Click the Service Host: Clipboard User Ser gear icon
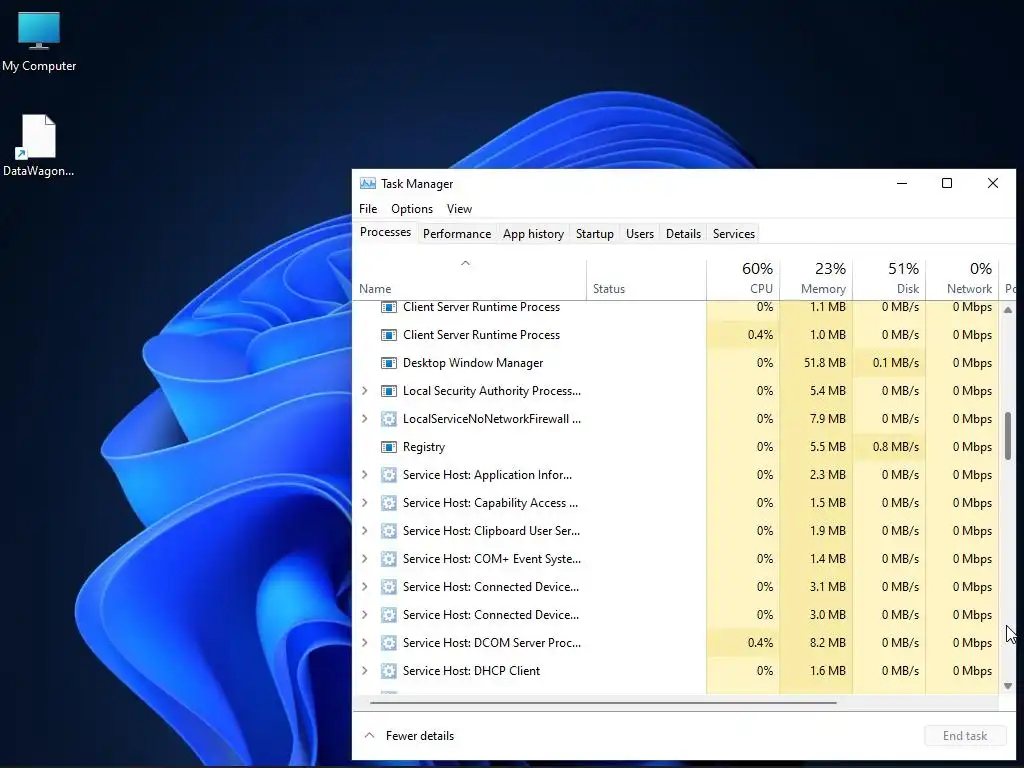 [x=389, y=531]
